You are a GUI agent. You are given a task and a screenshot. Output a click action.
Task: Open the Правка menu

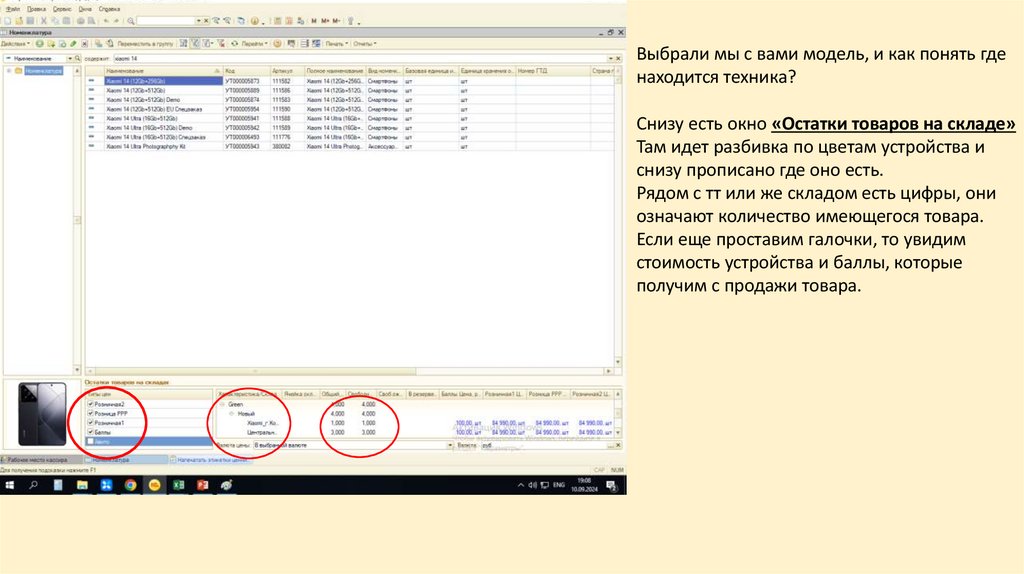37,9
